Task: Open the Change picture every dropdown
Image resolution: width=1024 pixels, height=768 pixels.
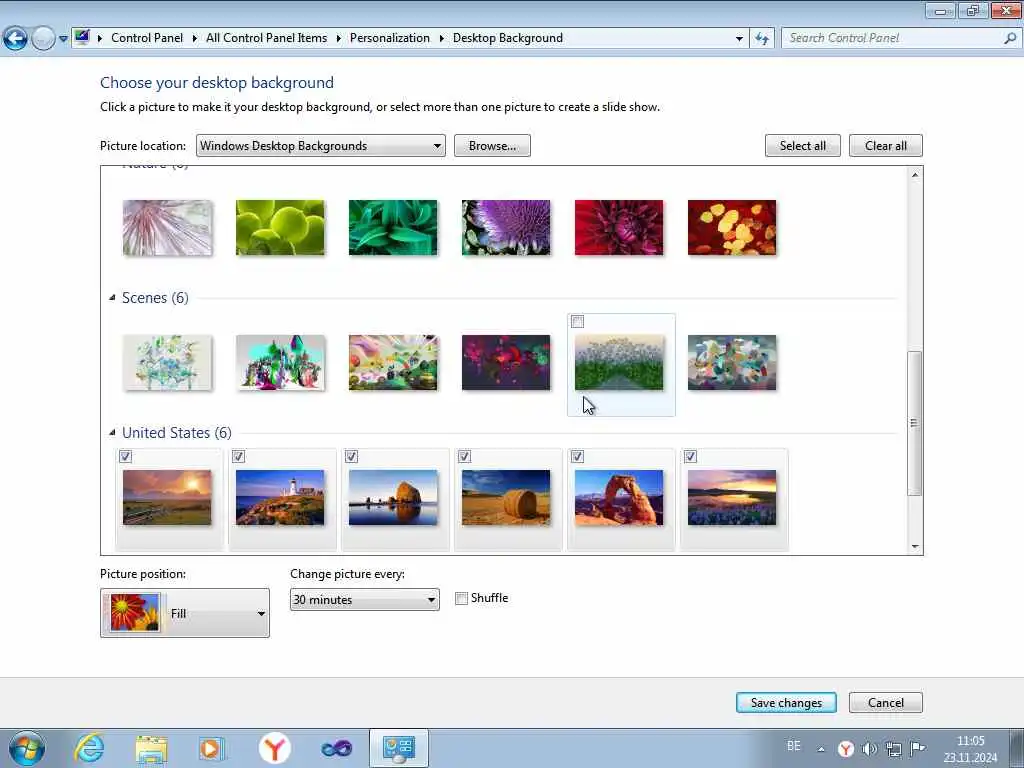Action: coord(364,600)
